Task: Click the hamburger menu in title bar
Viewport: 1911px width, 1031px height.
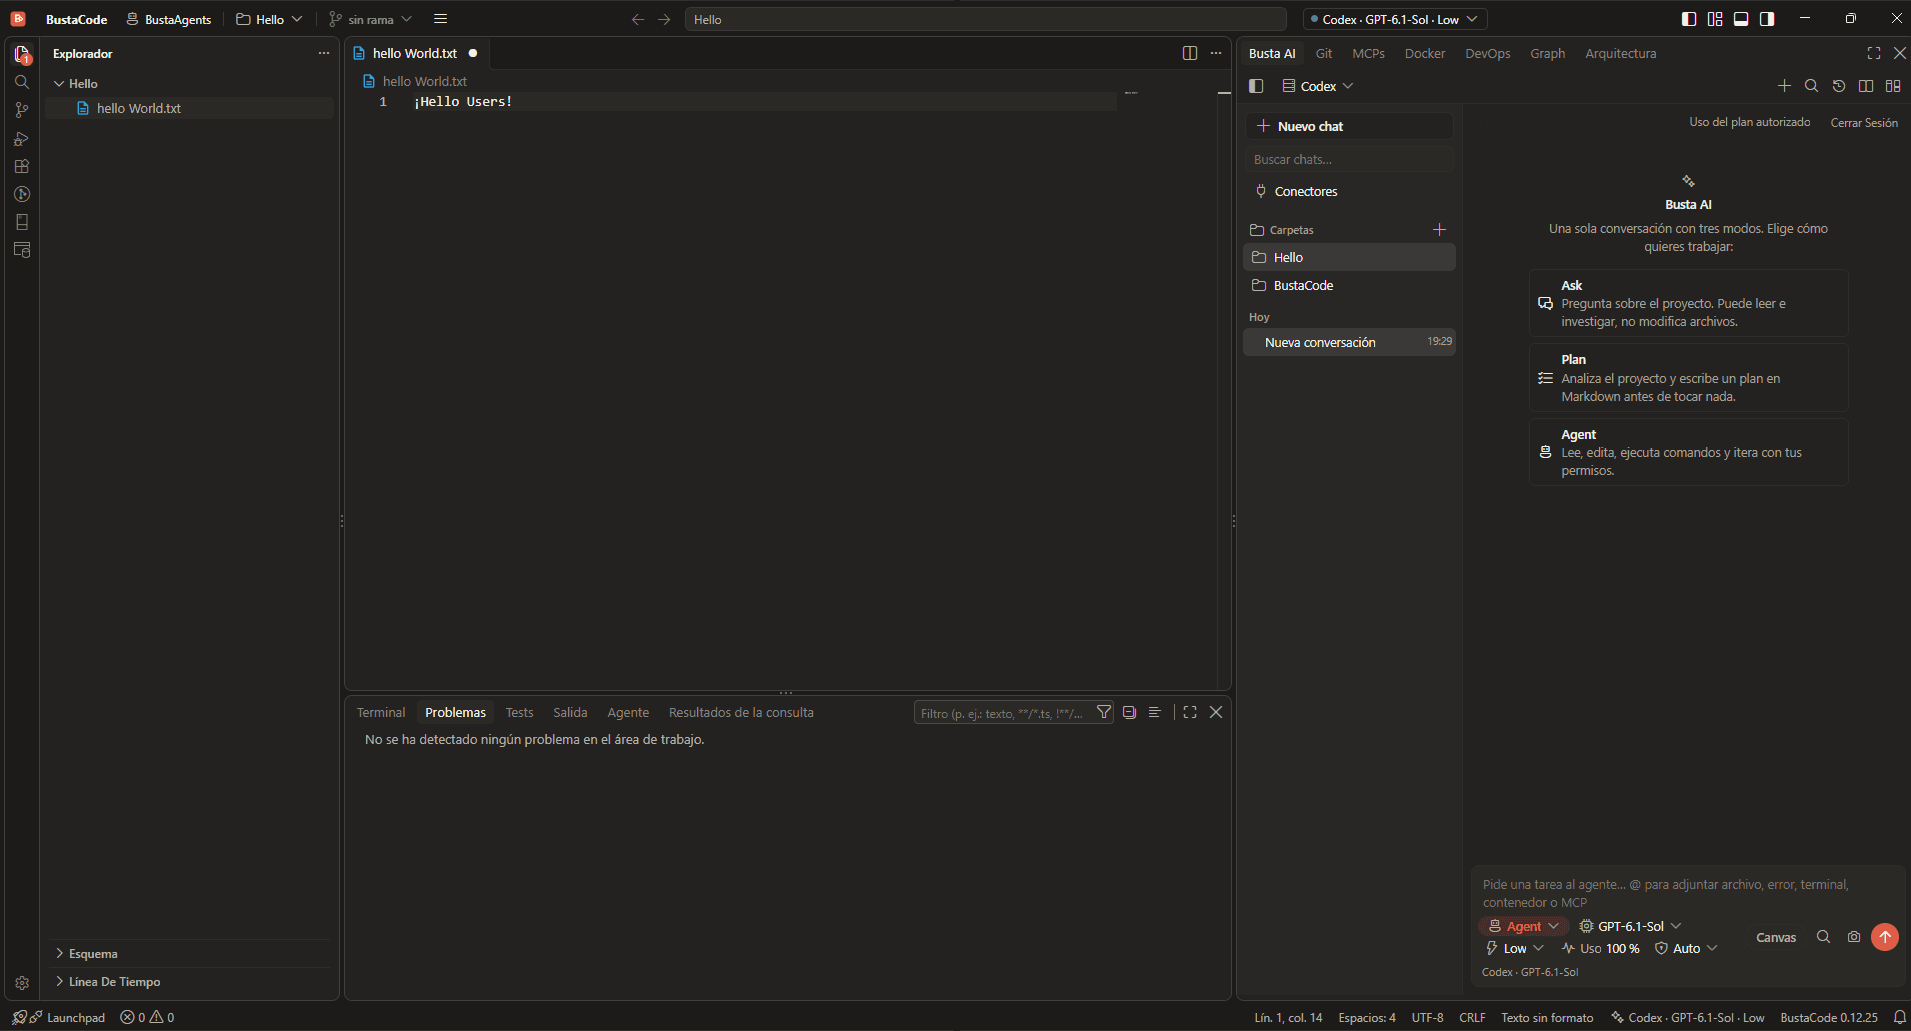Action: [x=440, y=19]
